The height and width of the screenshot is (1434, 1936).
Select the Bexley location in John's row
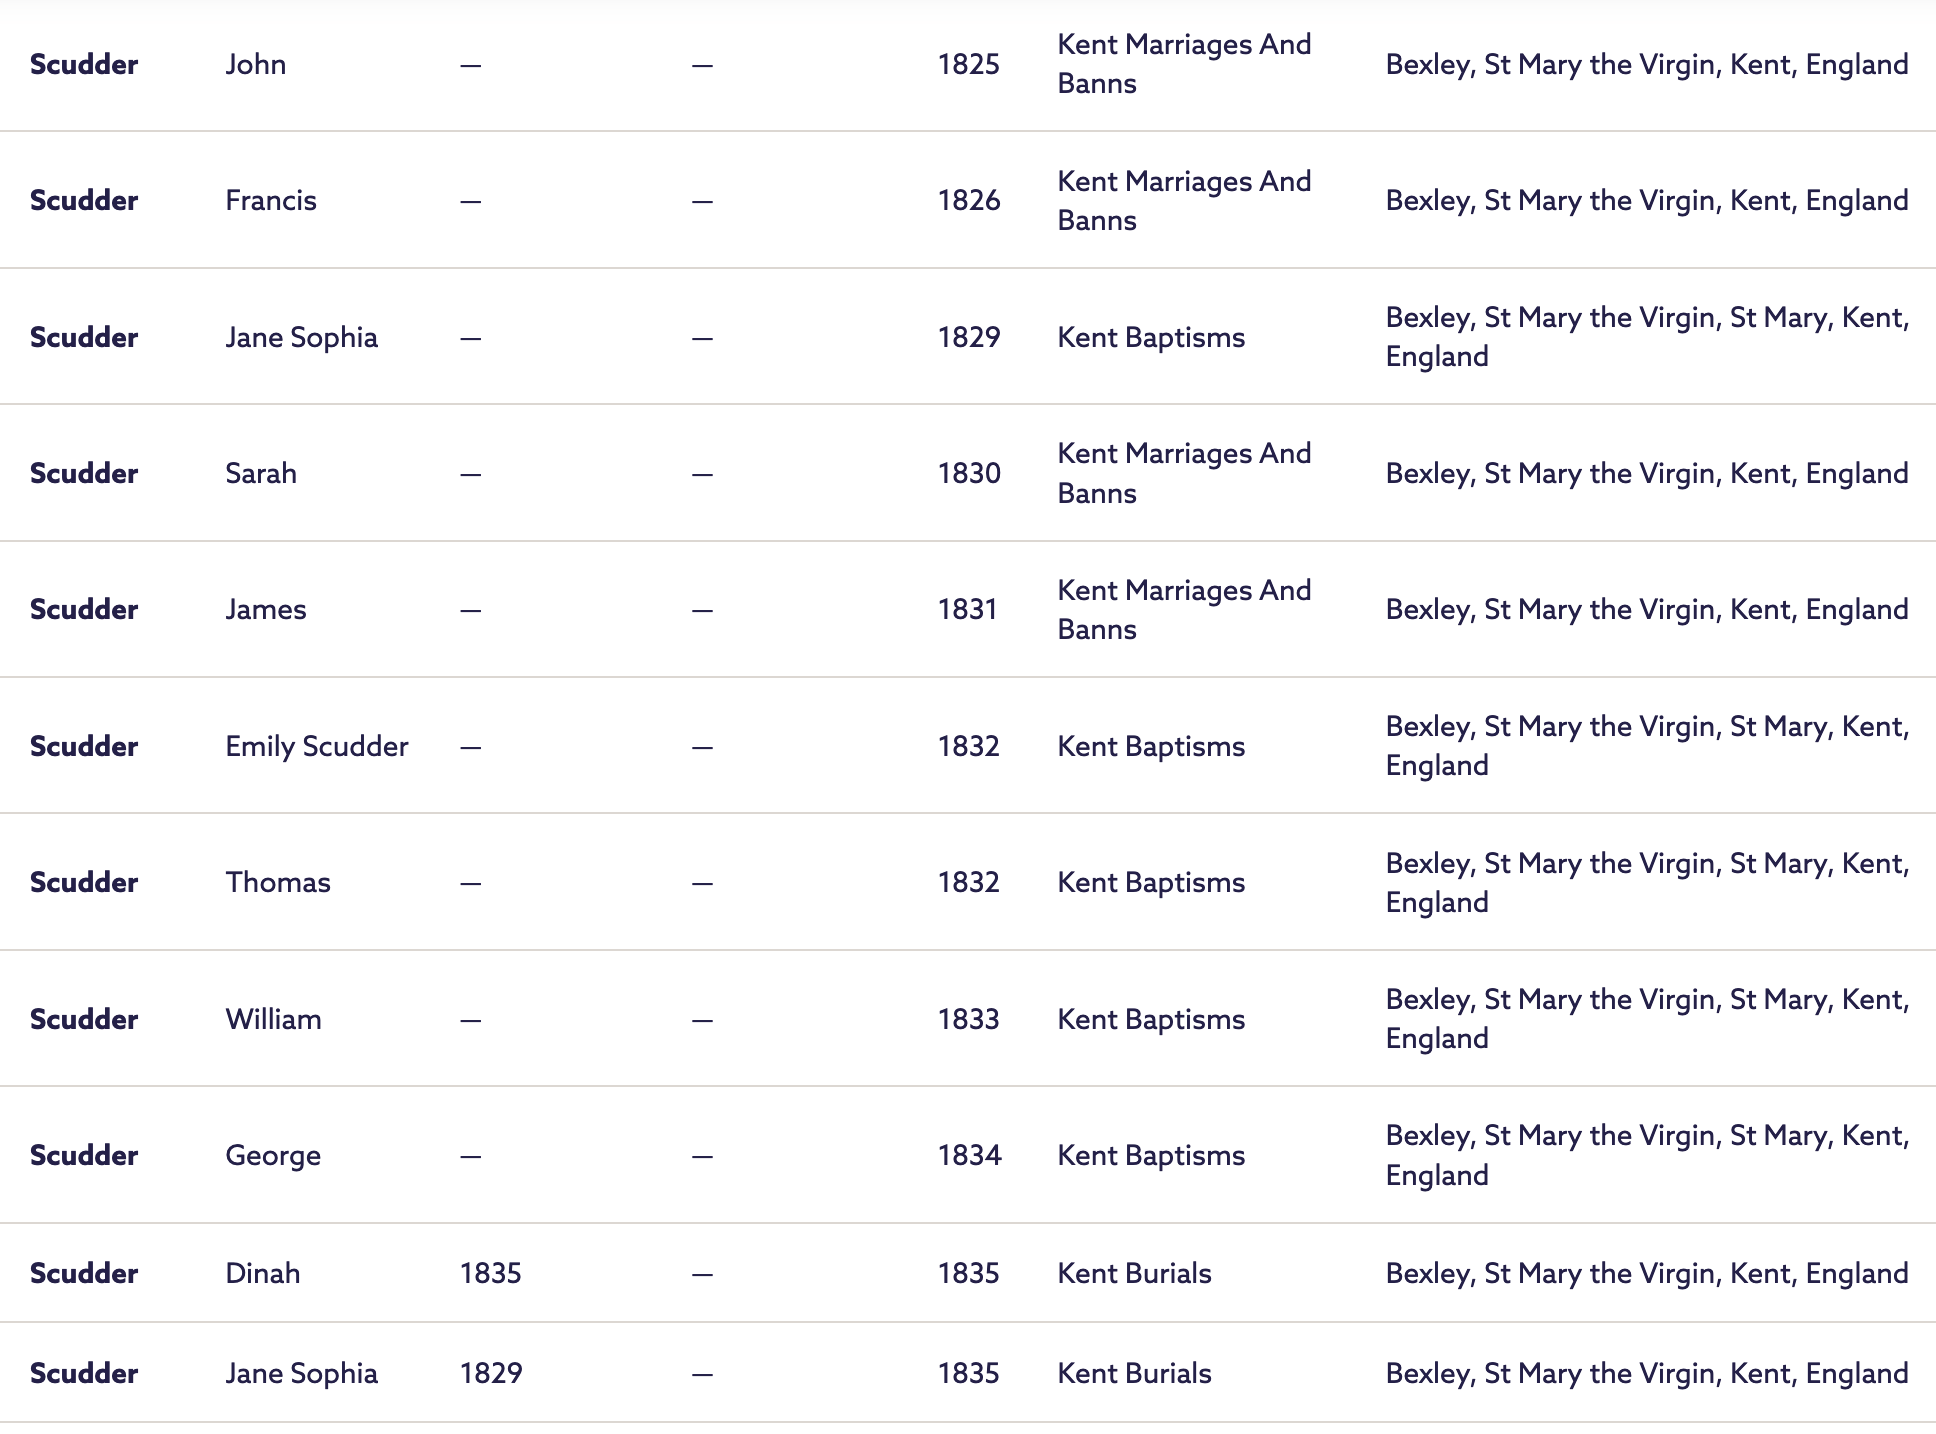[1646, 65]
